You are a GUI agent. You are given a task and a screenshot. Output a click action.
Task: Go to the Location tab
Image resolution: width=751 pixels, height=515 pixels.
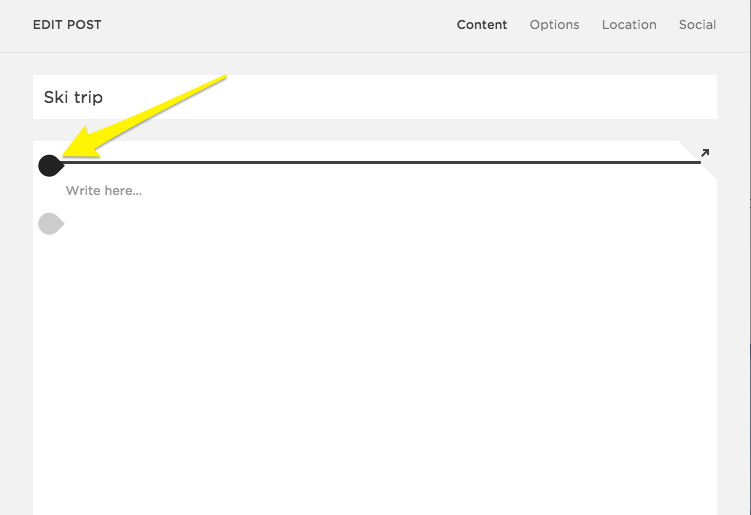coord(629,25)
